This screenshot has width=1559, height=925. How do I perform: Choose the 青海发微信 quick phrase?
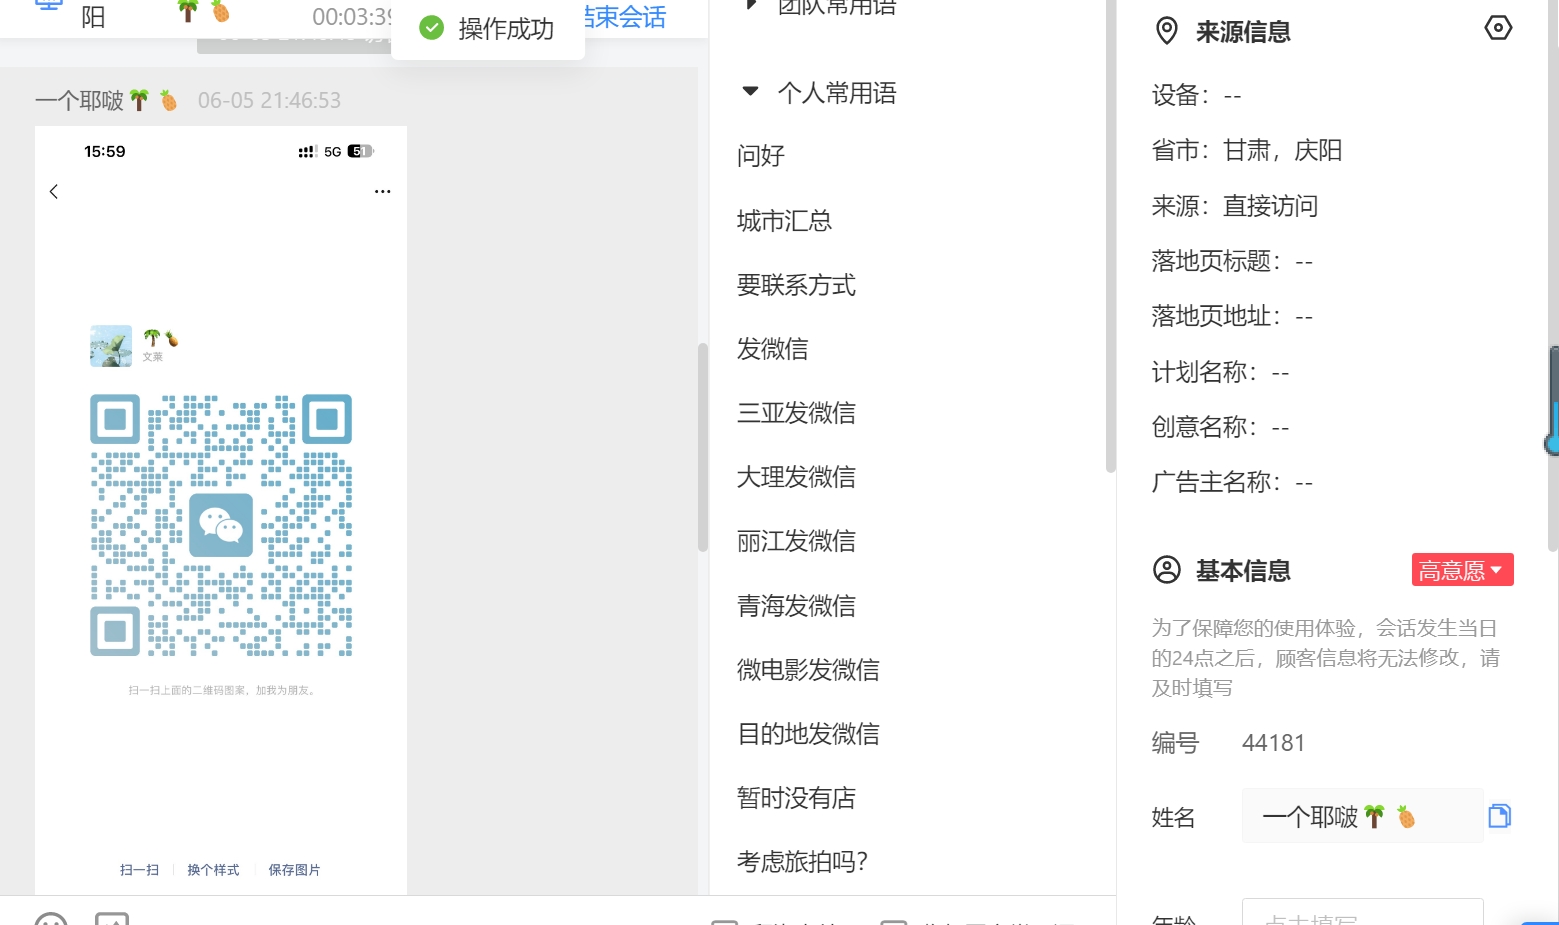point(796,606)
